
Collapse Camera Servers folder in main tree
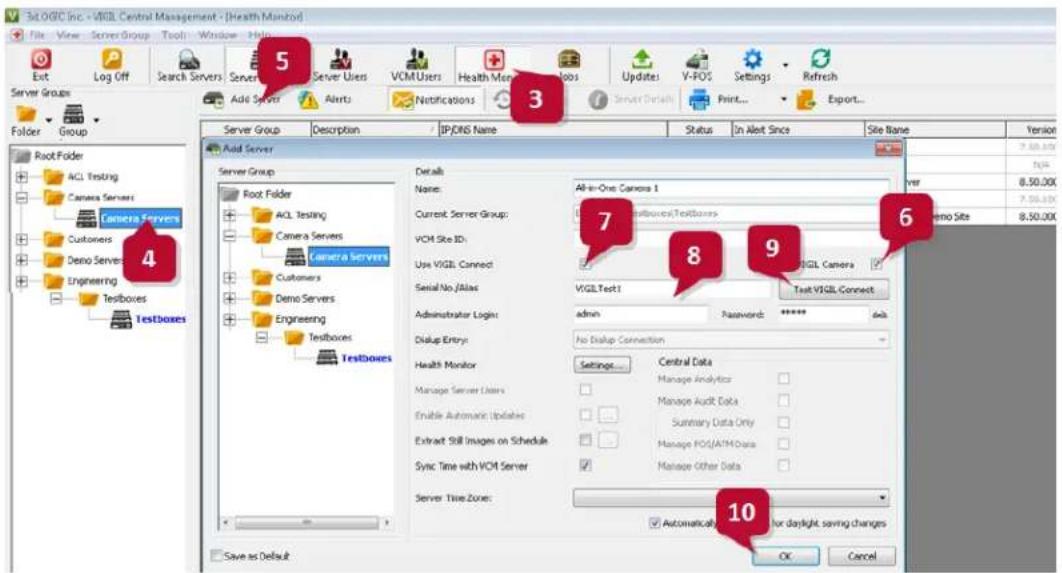22,198
